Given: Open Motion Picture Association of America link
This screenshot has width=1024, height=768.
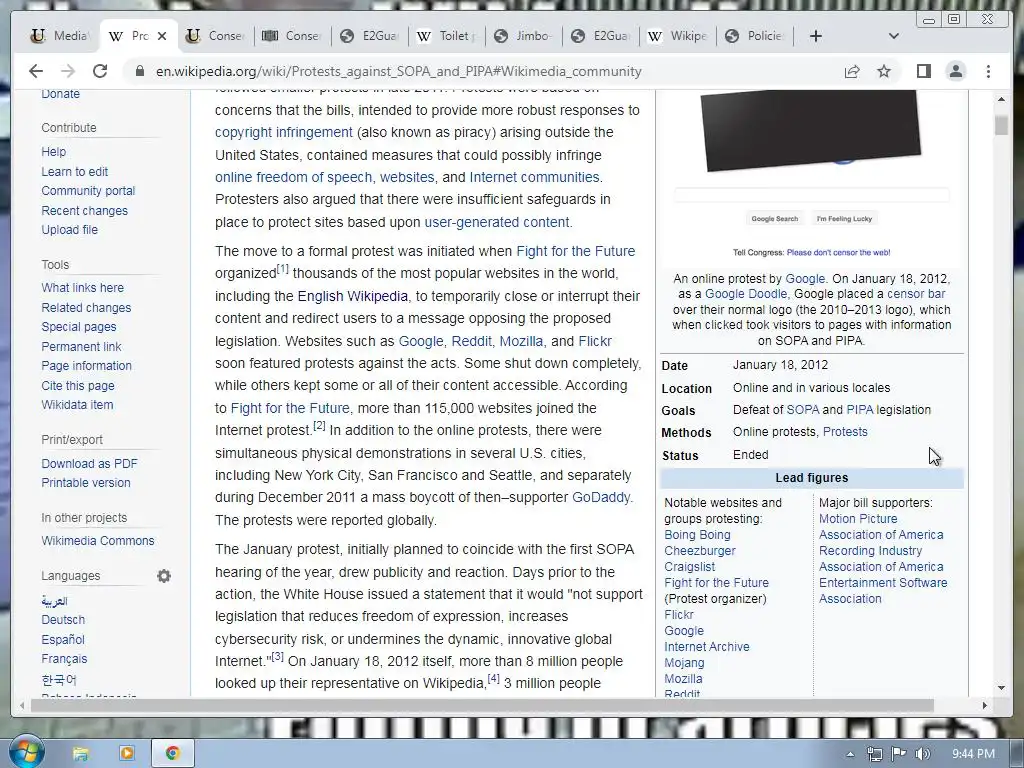Looking at the screenshot, I should tap(881, 527).
